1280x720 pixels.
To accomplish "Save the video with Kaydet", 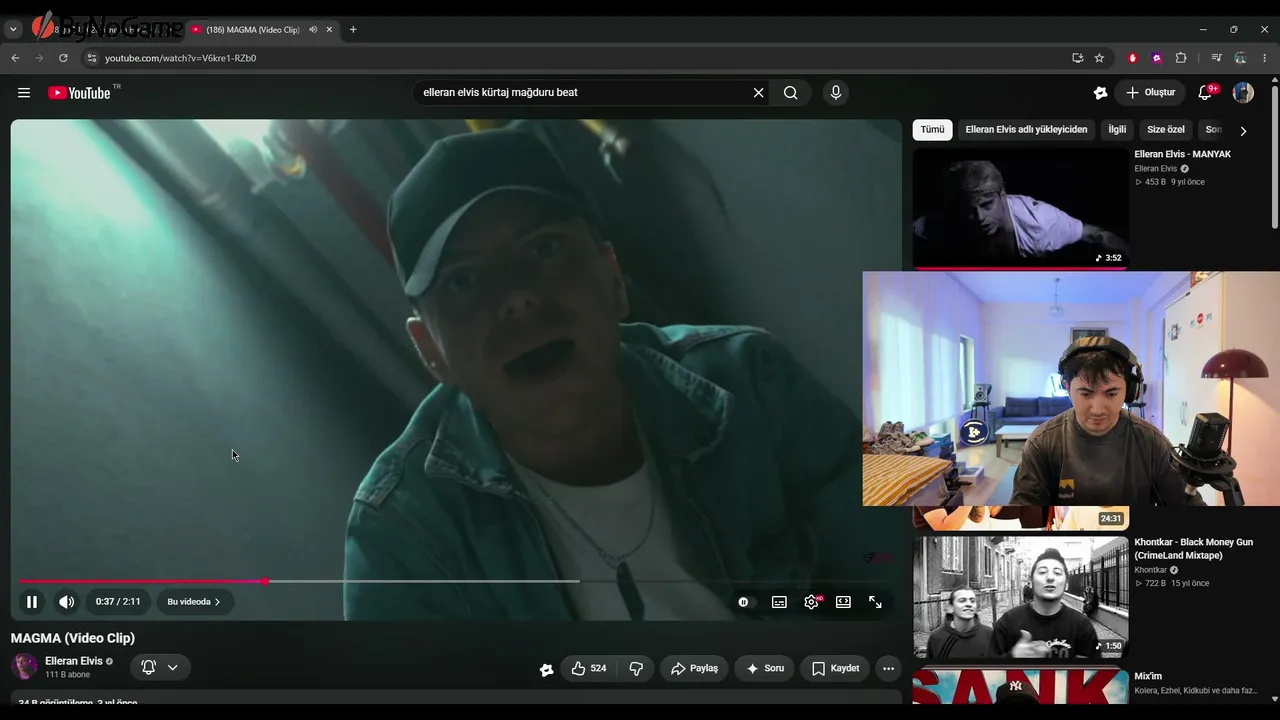I will pos(835,668).
